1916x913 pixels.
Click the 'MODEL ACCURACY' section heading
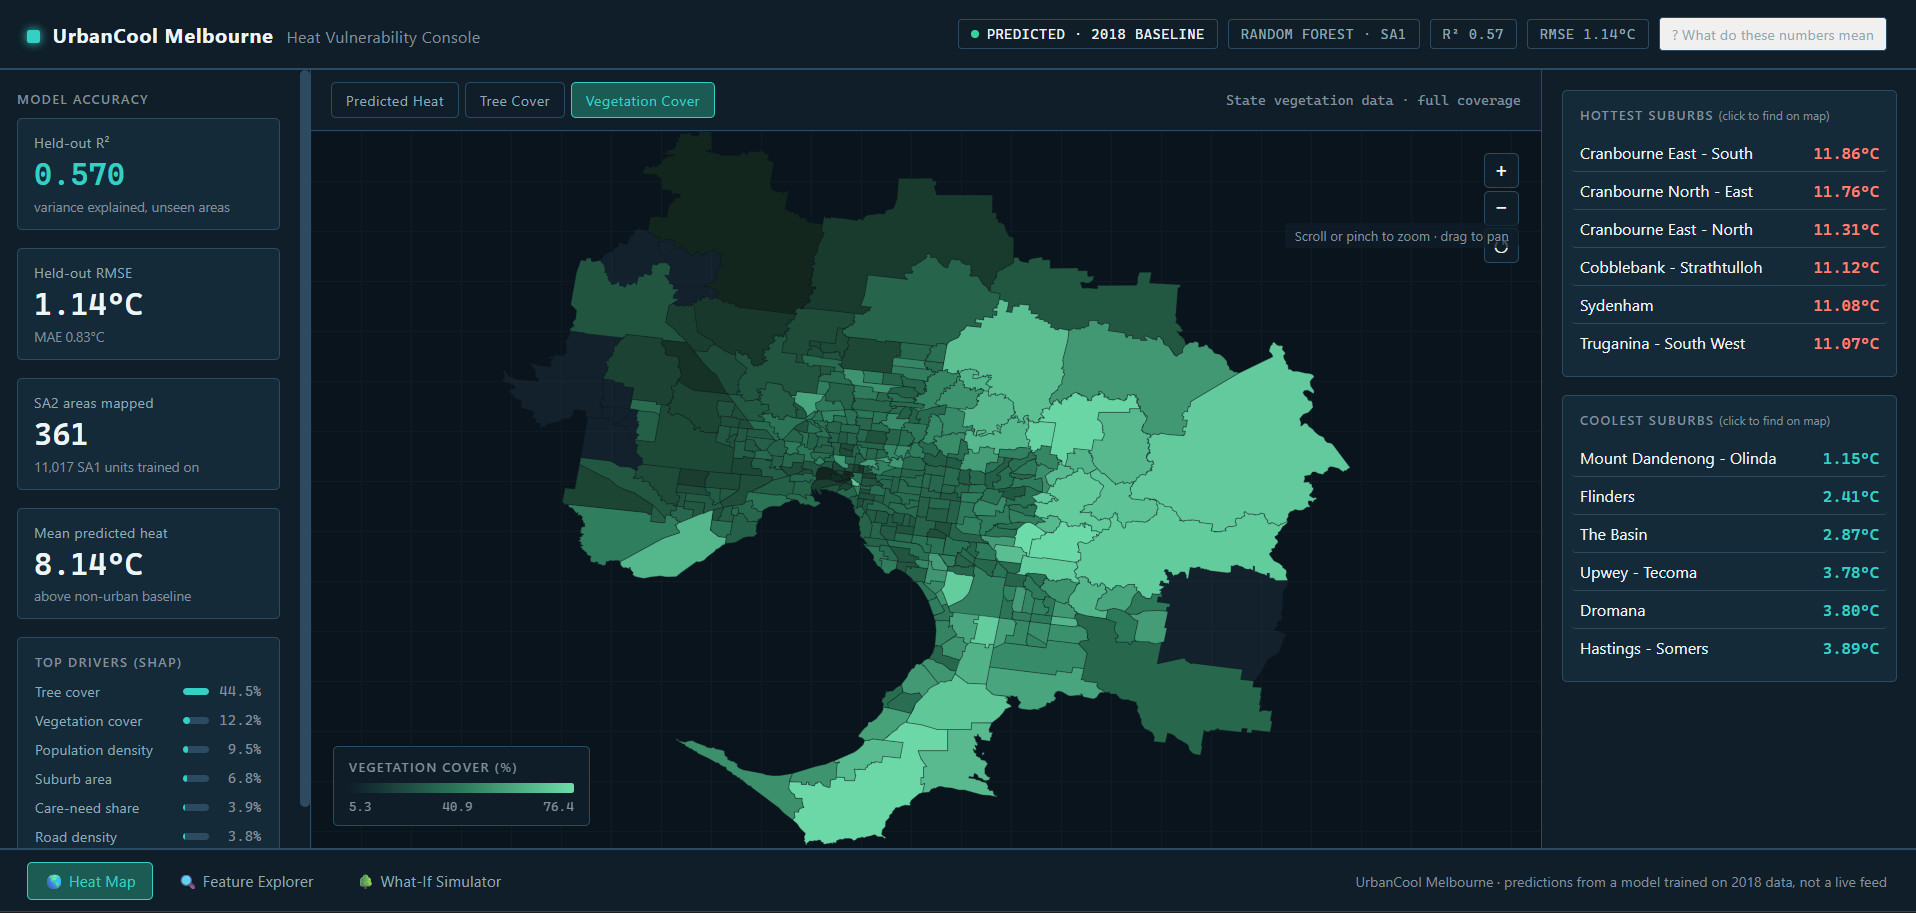pos(82,100)
